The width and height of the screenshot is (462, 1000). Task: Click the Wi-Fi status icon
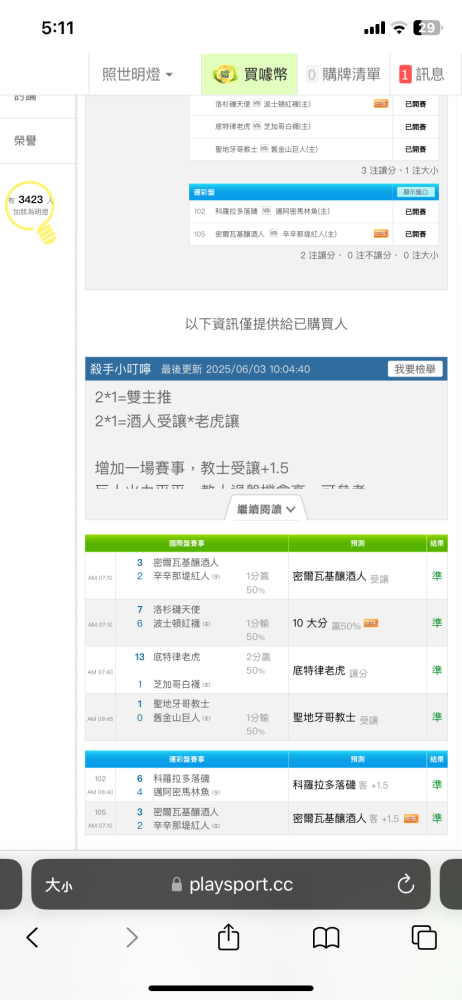pos(399,28)
